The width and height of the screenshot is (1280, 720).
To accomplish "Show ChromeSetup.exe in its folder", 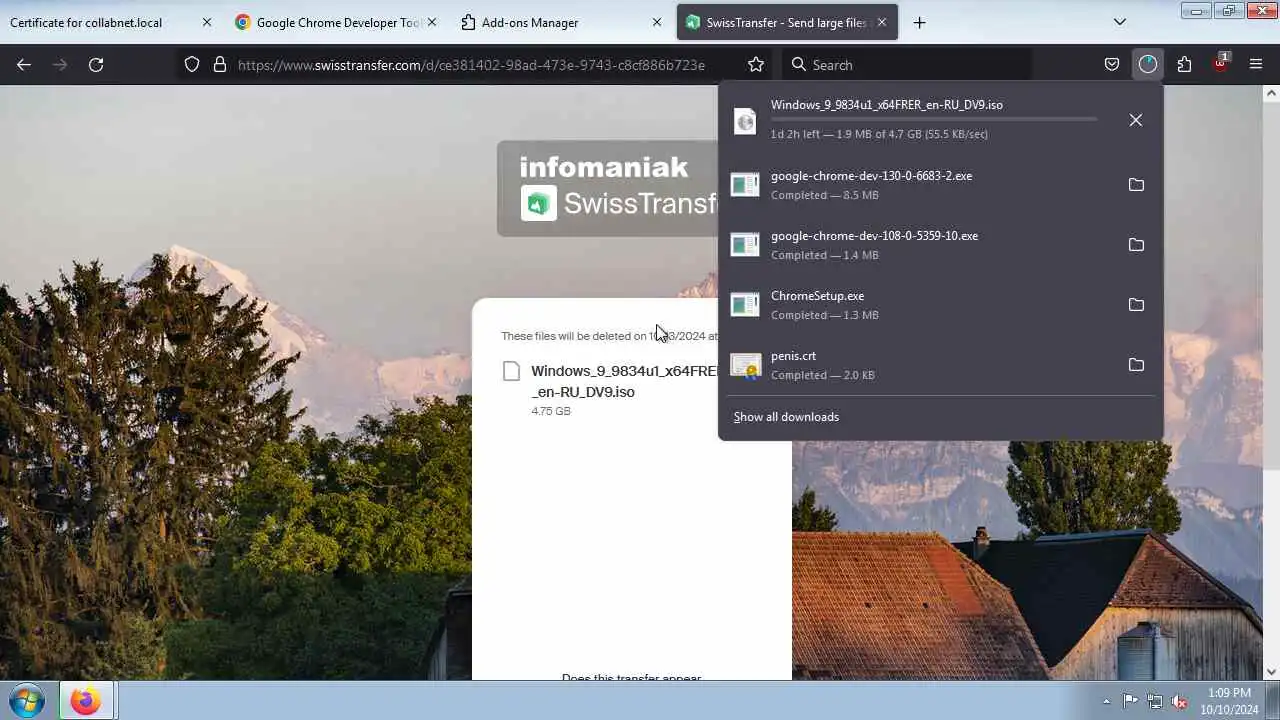I will [1136, 305].
